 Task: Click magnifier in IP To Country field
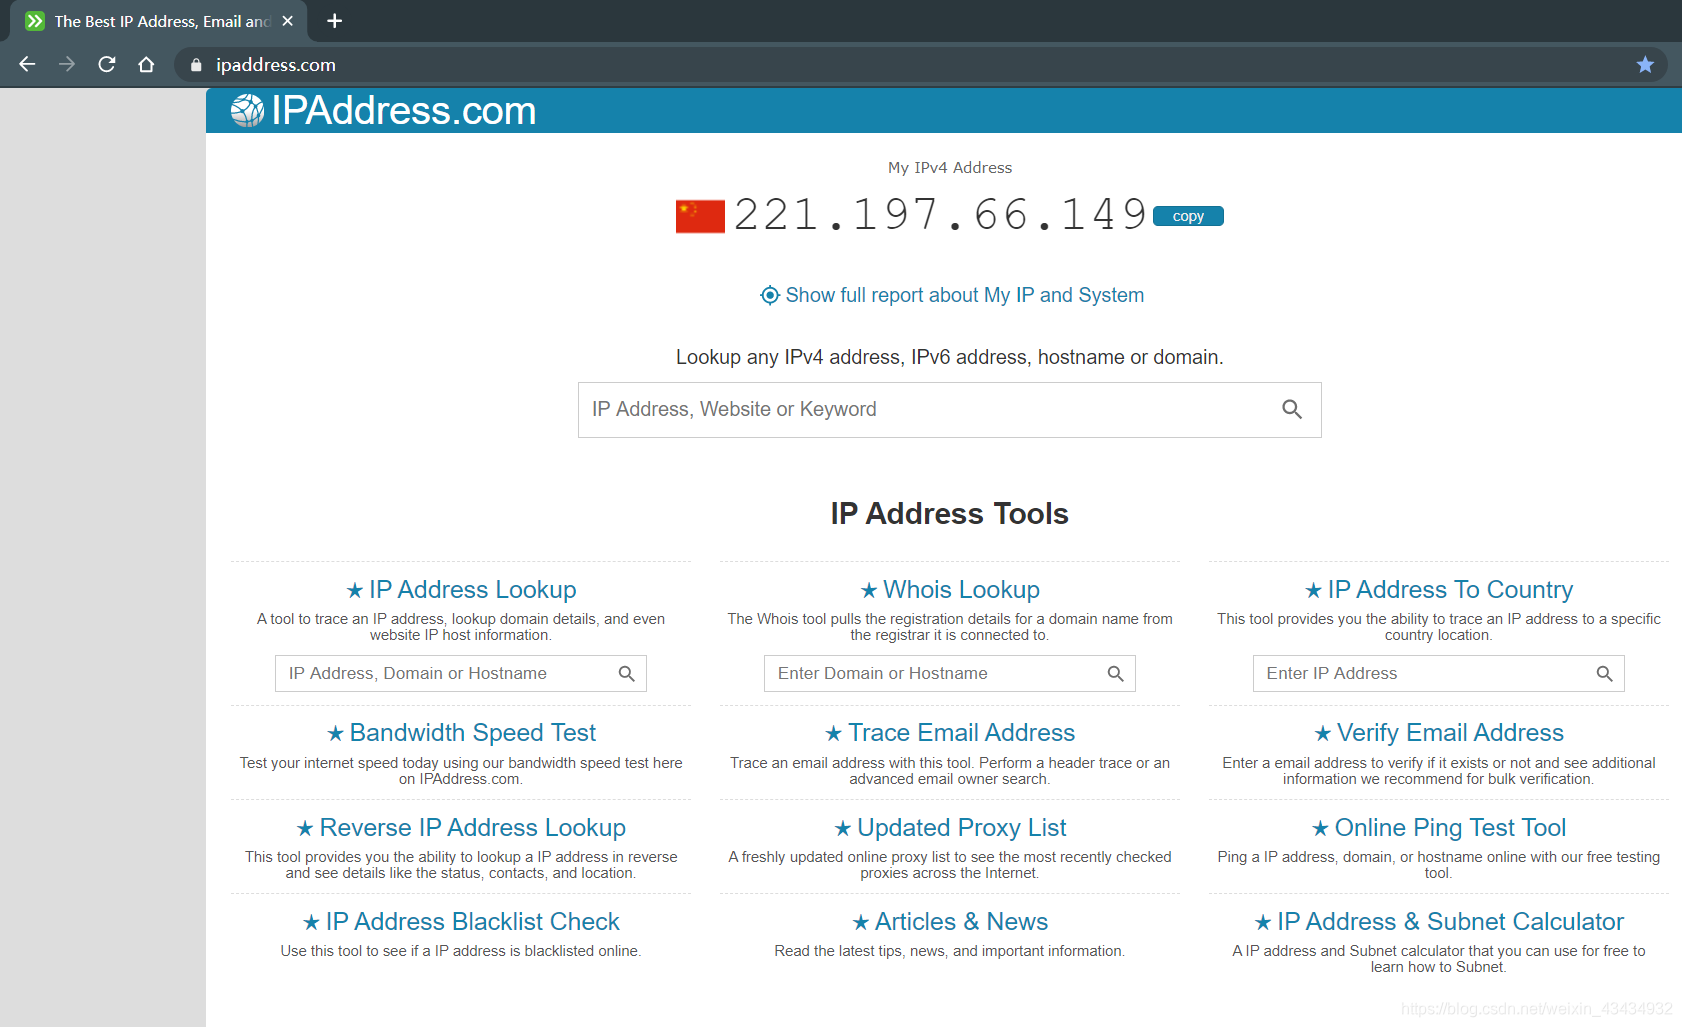1605,674
